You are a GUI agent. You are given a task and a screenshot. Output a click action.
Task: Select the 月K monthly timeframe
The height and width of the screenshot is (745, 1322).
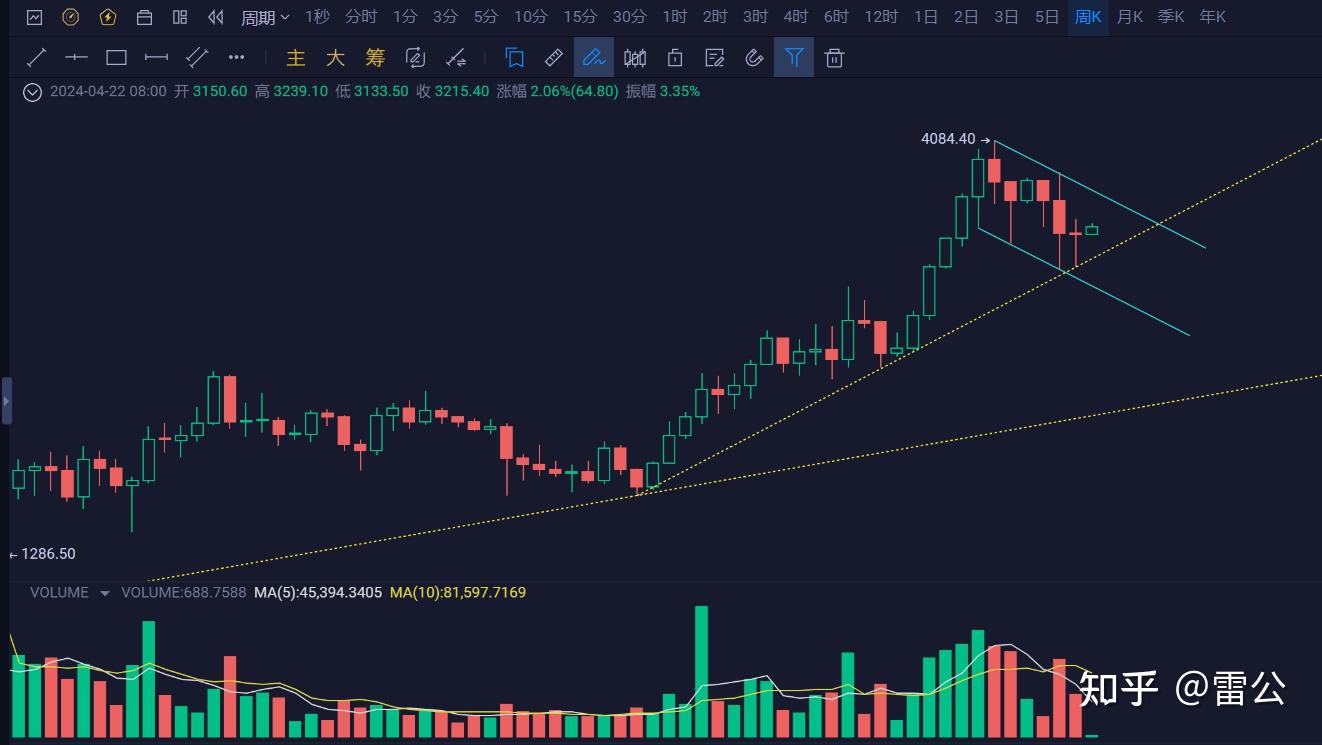[1130, 17]
